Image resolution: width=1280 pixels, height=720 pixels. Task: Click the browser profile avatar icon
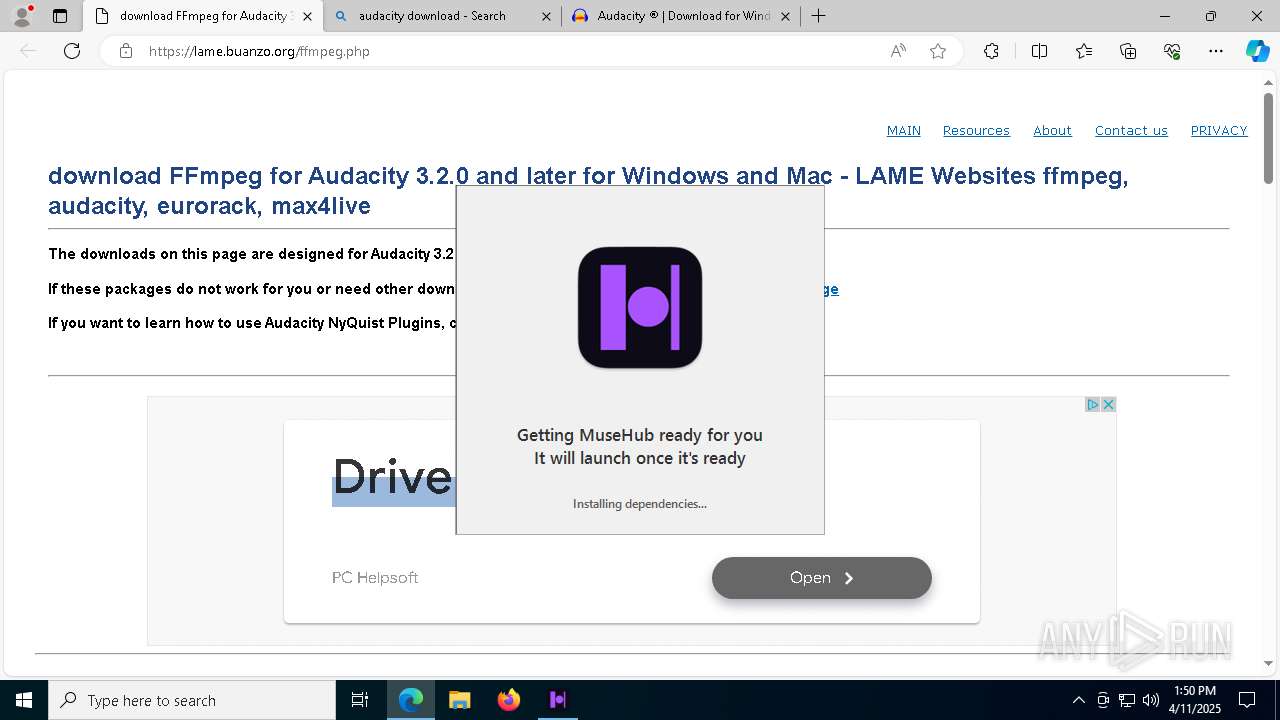click(22, 16)
